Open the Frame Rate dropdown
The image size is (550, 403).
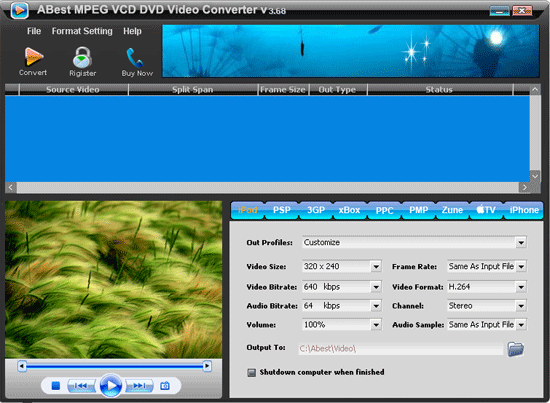521,267
